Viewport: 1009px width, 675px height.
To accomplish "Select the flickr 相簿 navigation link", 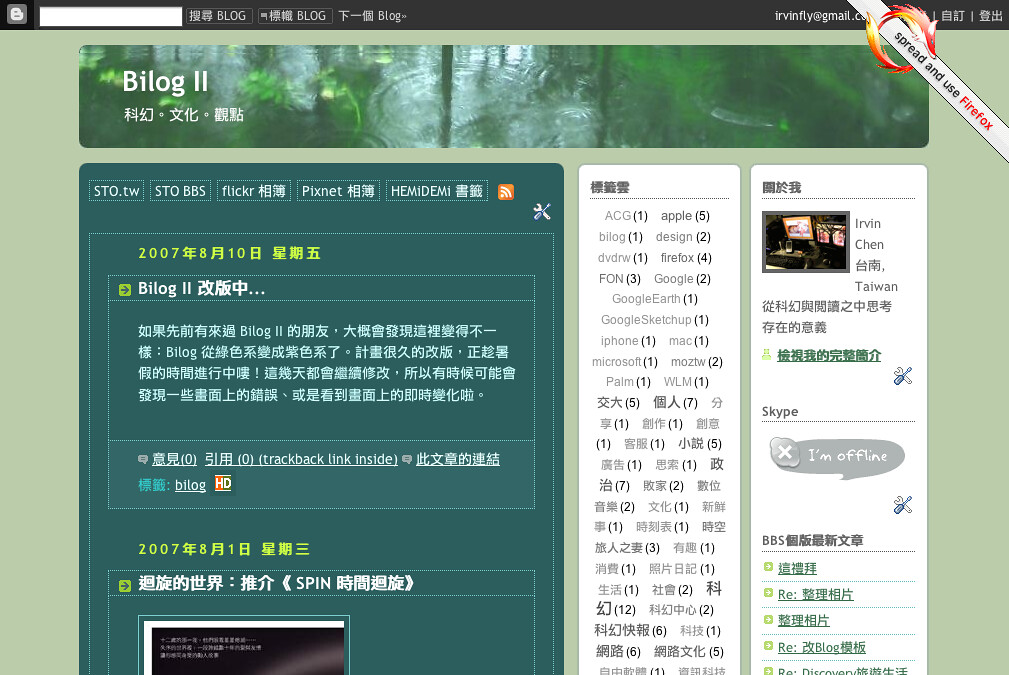I will (x=253, y=191).
